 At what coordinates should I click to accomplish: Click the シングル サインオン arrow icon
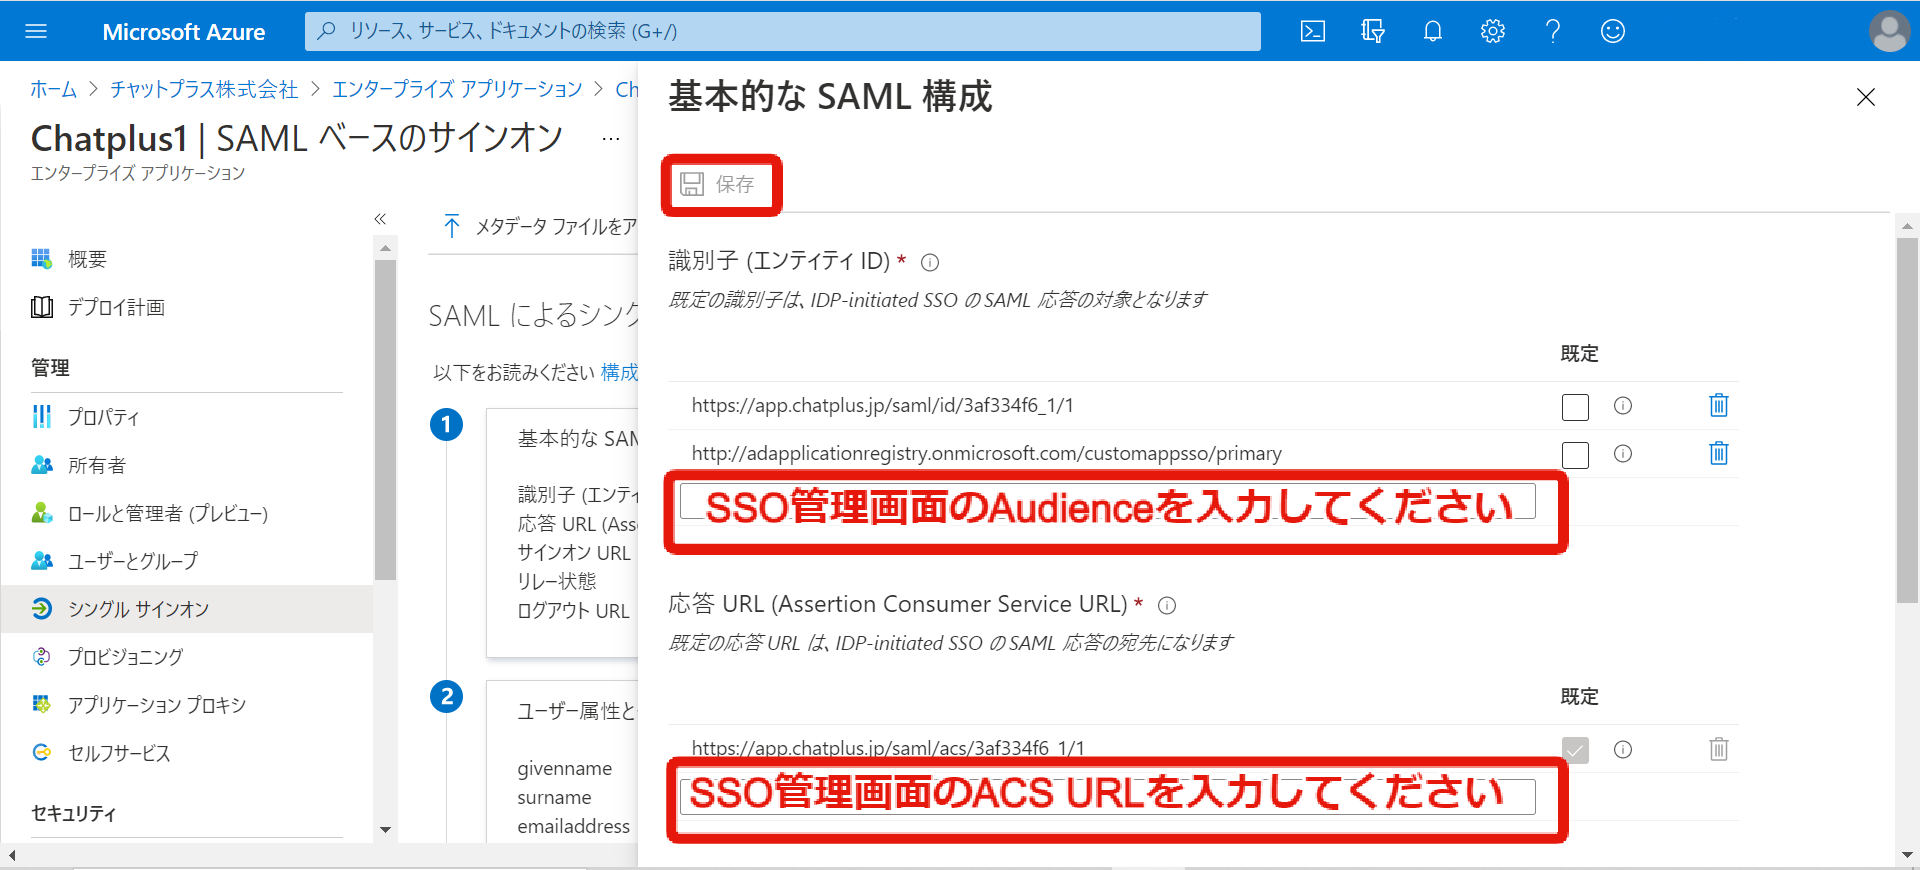pyautogui.click(x=41, y=609)
